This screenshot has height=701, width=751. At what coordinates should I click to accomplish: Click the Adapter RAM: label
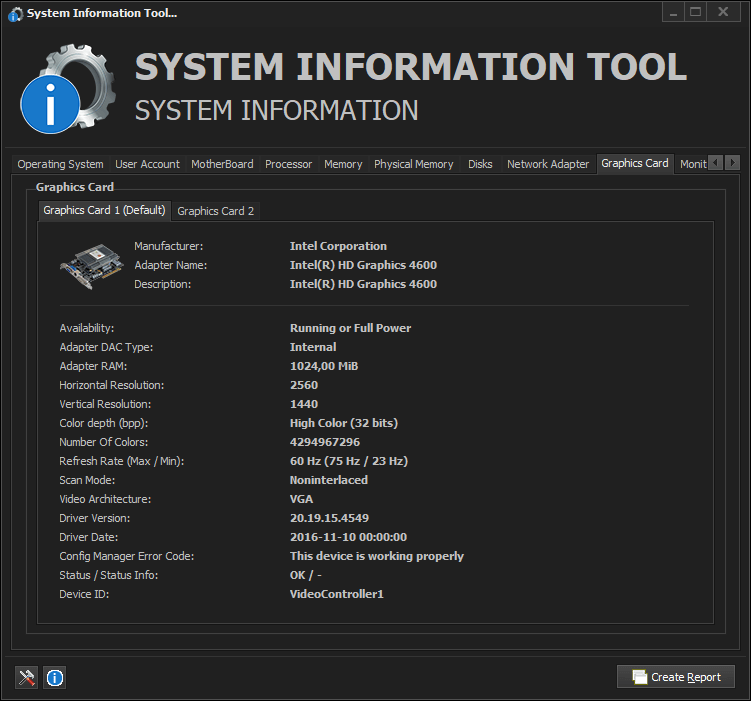[x=93, y=366]
